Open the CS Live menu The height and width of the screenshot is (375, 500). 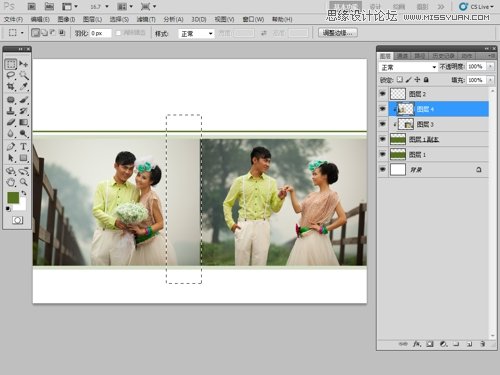(476, 6)
